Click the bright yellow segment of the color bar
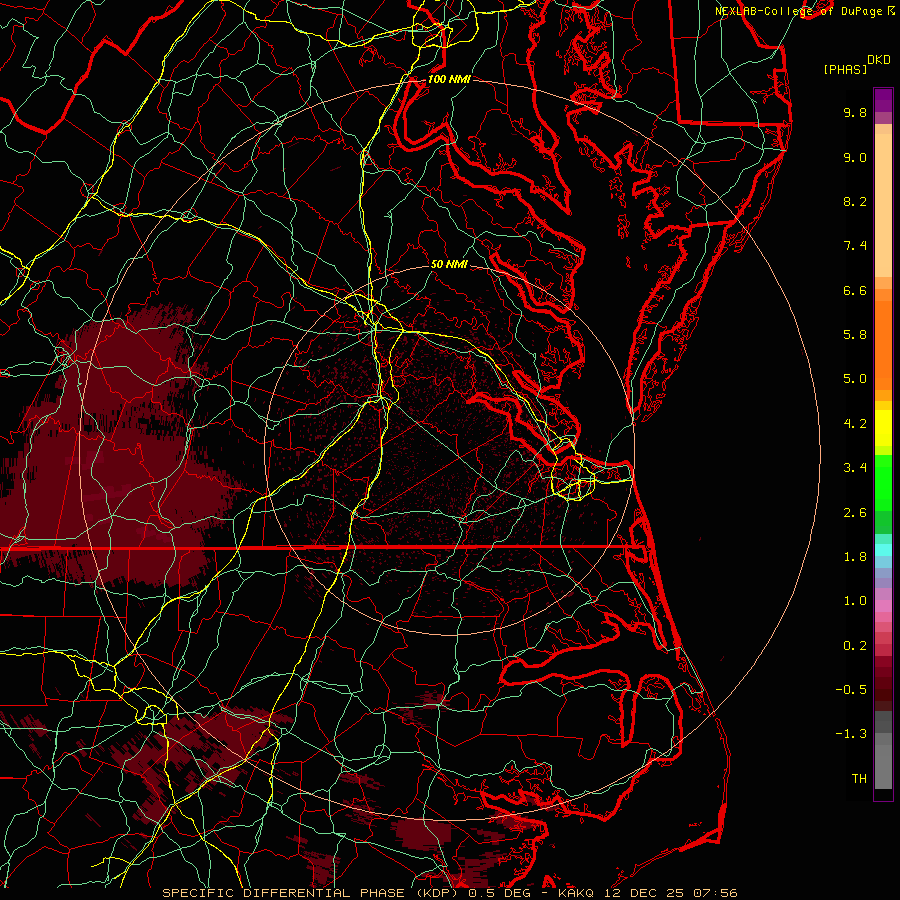 click(x=883, y=428)
